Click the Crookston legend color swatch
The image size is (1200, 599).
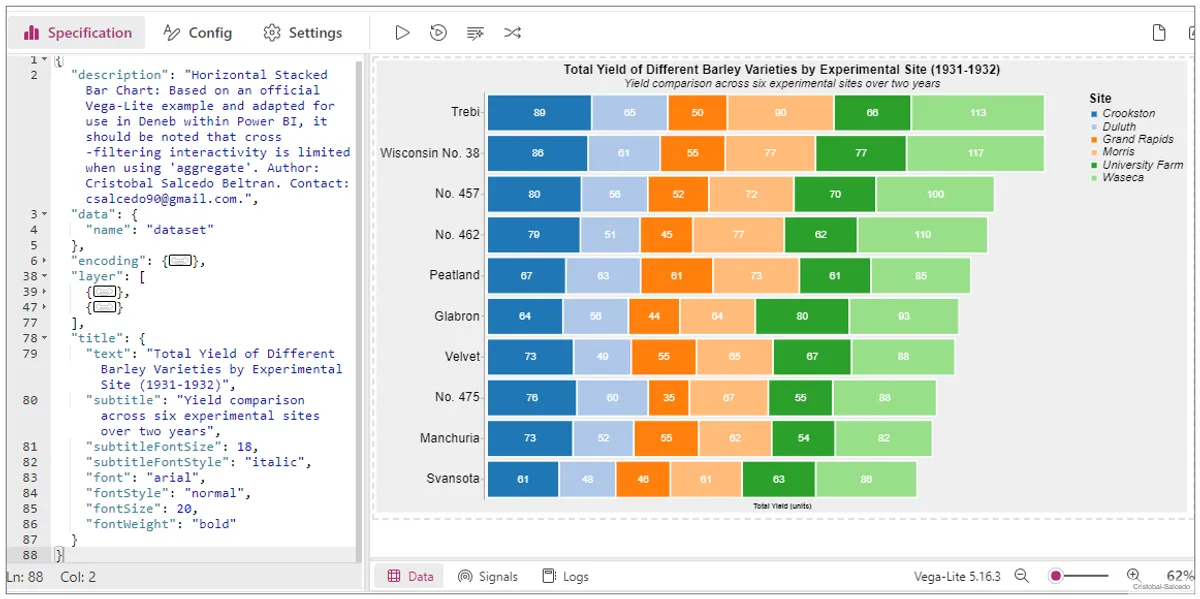1095,114
